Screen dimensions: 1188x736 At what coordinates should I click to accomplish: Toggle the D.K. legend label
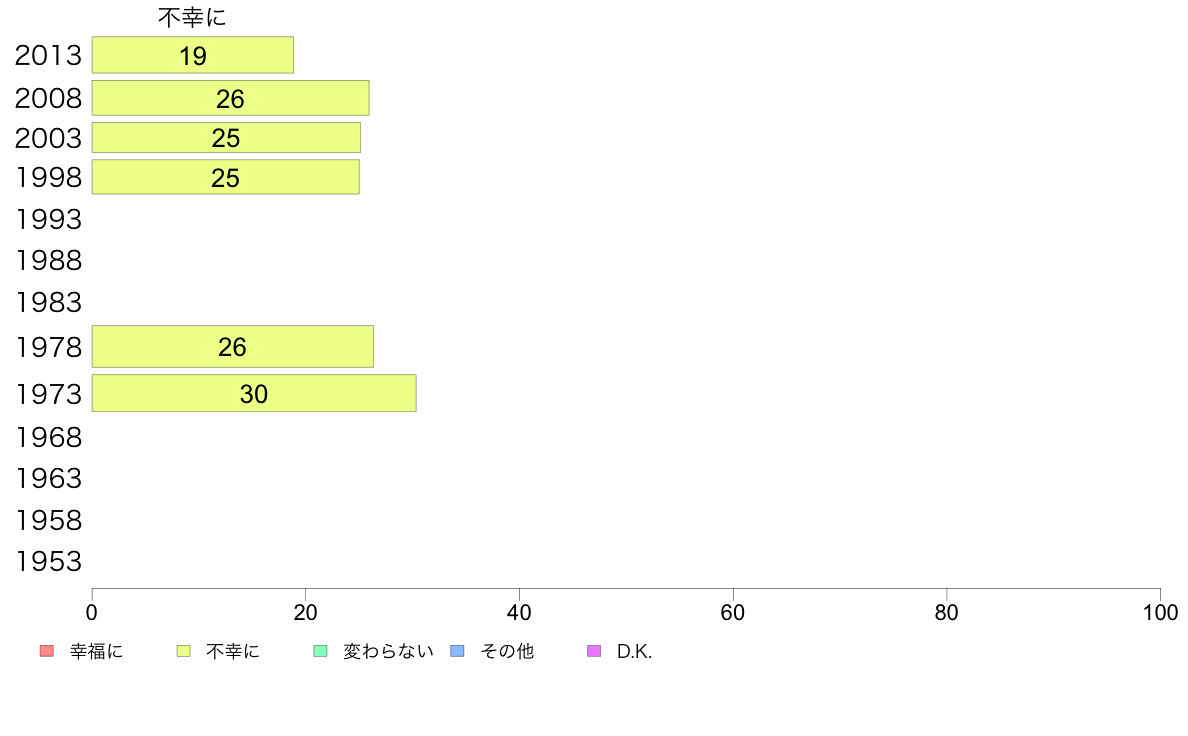634,651
